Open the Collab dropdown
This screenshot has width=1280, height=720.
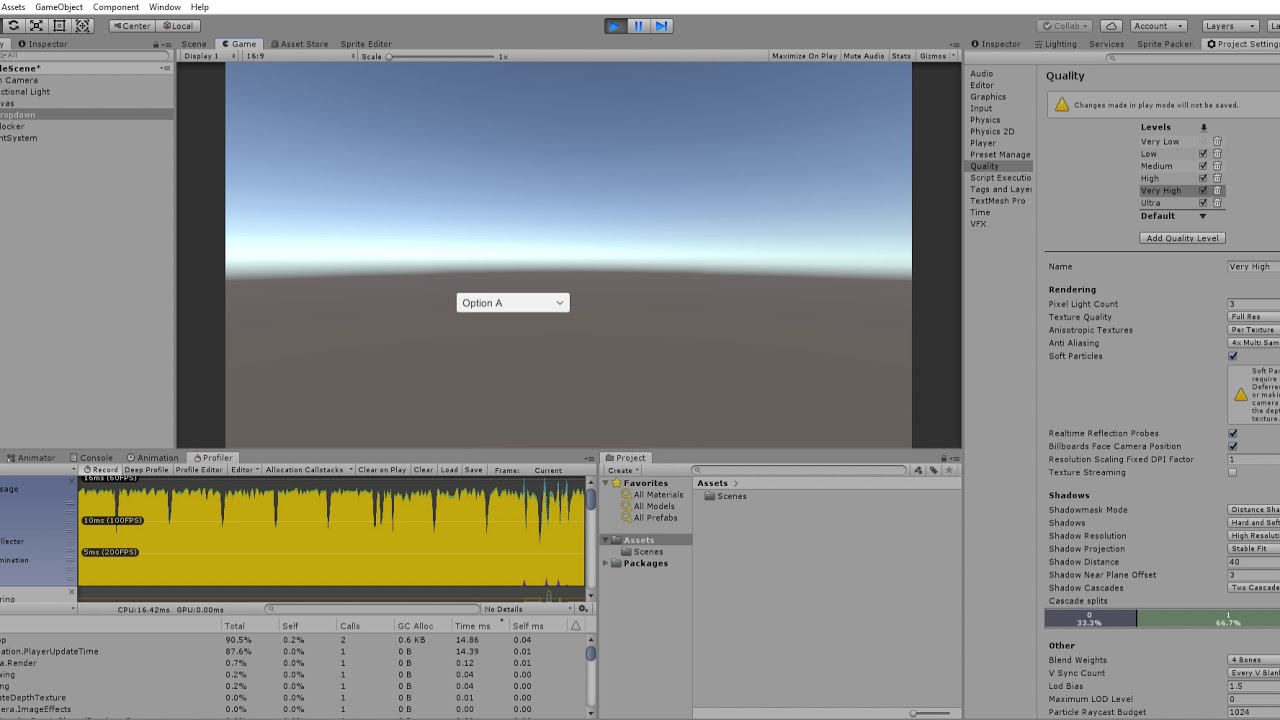tap(1066, 26)
